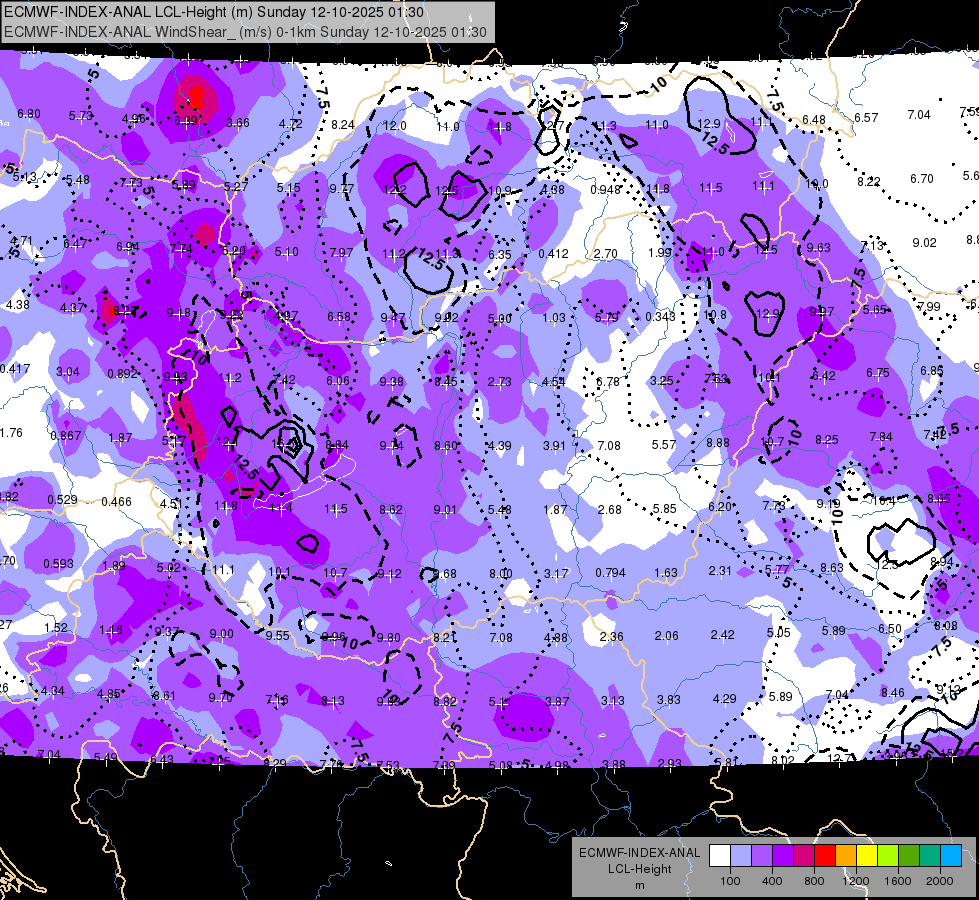Select the yellow legend color swatch

(867, 856)
